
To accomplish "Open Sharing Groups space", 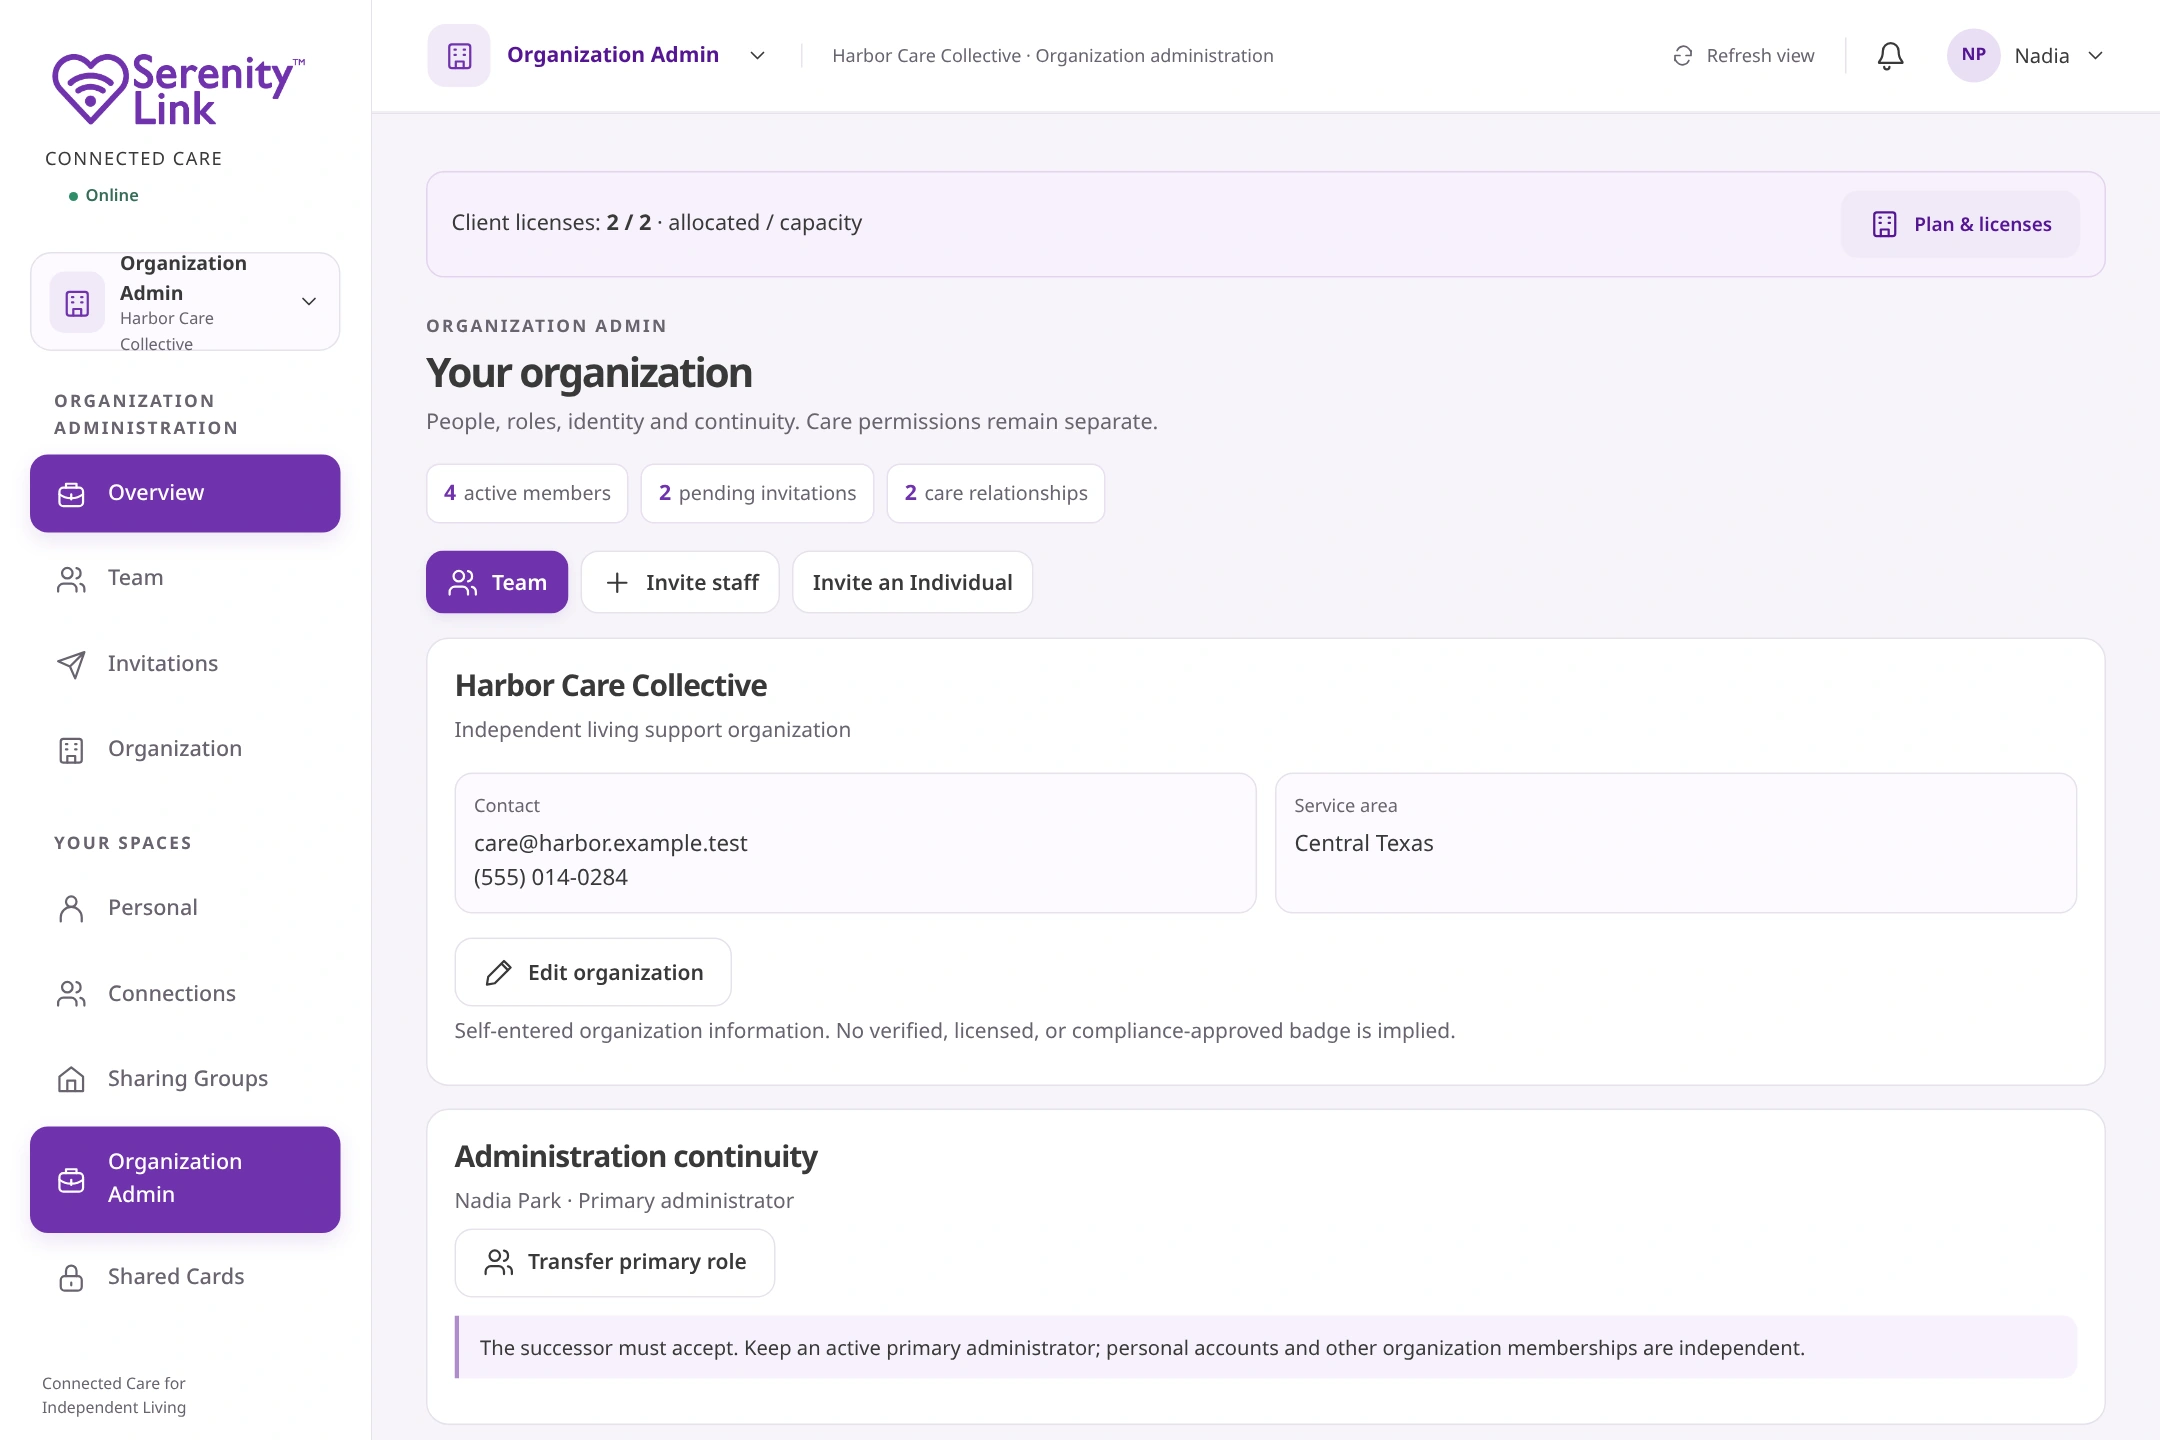I will coord(185,1079).
